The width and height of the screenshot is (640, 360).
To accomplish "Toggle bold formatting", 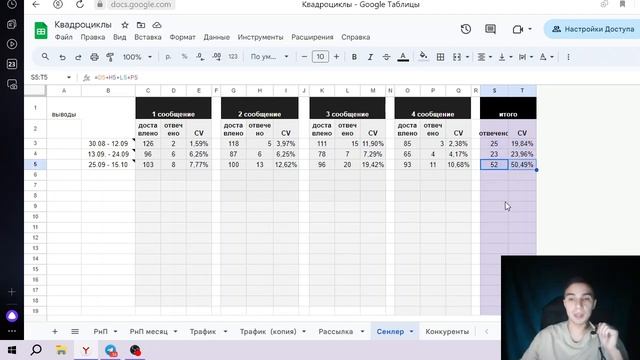I will (354, 57).
